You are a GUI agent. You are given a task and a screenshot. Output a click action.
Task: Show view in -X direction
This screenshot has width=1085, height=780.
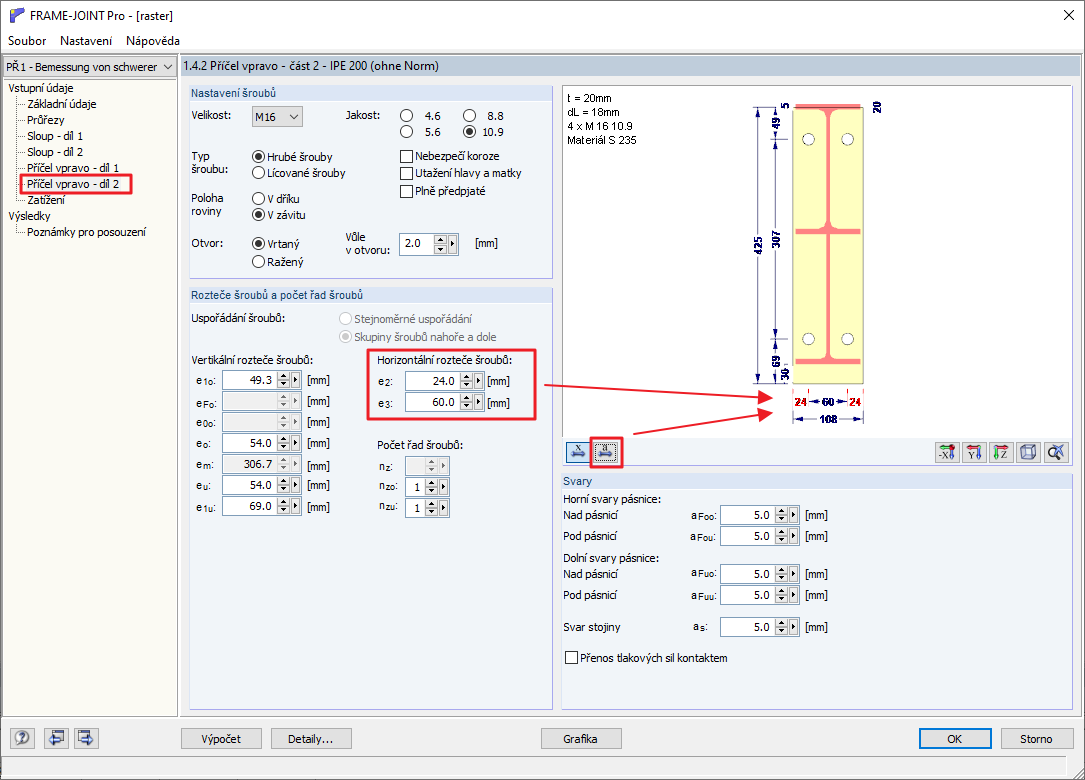[947, 453]
